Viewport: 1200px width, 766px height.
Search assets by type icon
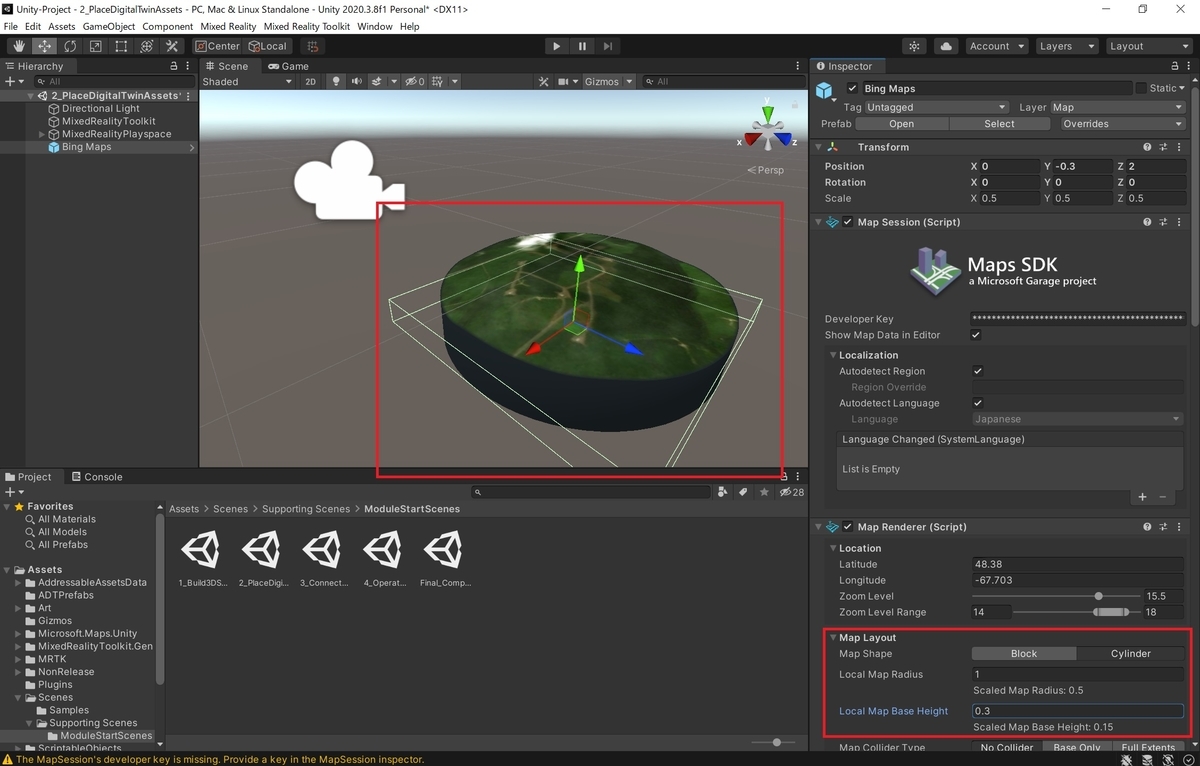pyautogui.click(x=722, y=492)
